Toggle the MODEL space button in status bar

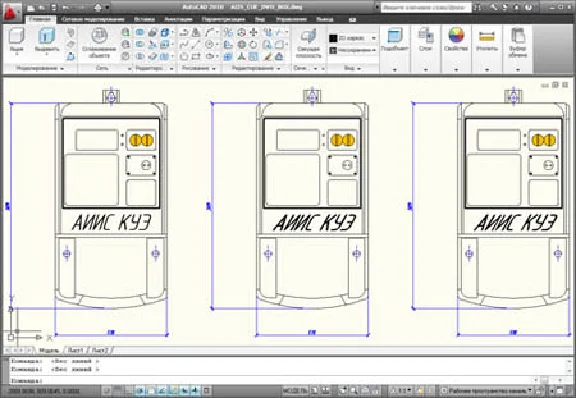tap(295, 390)
